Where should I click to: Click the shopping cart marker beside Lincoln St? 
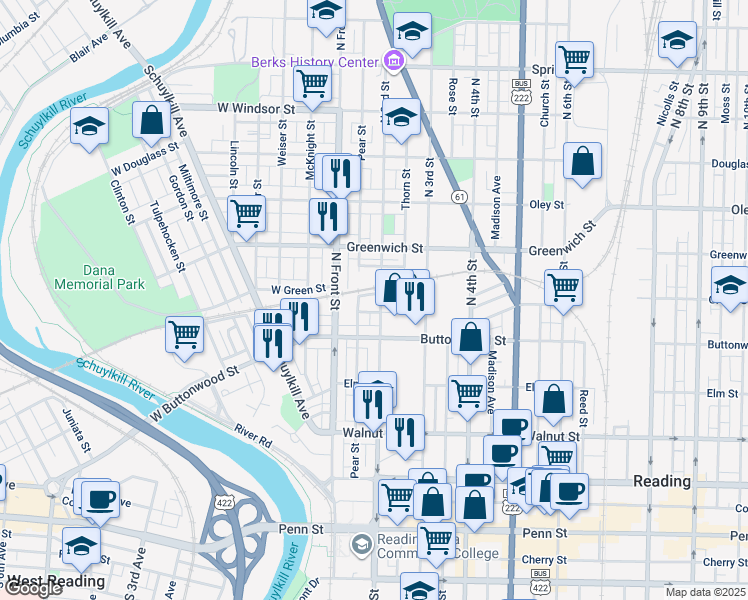click(x=246, y=213)
